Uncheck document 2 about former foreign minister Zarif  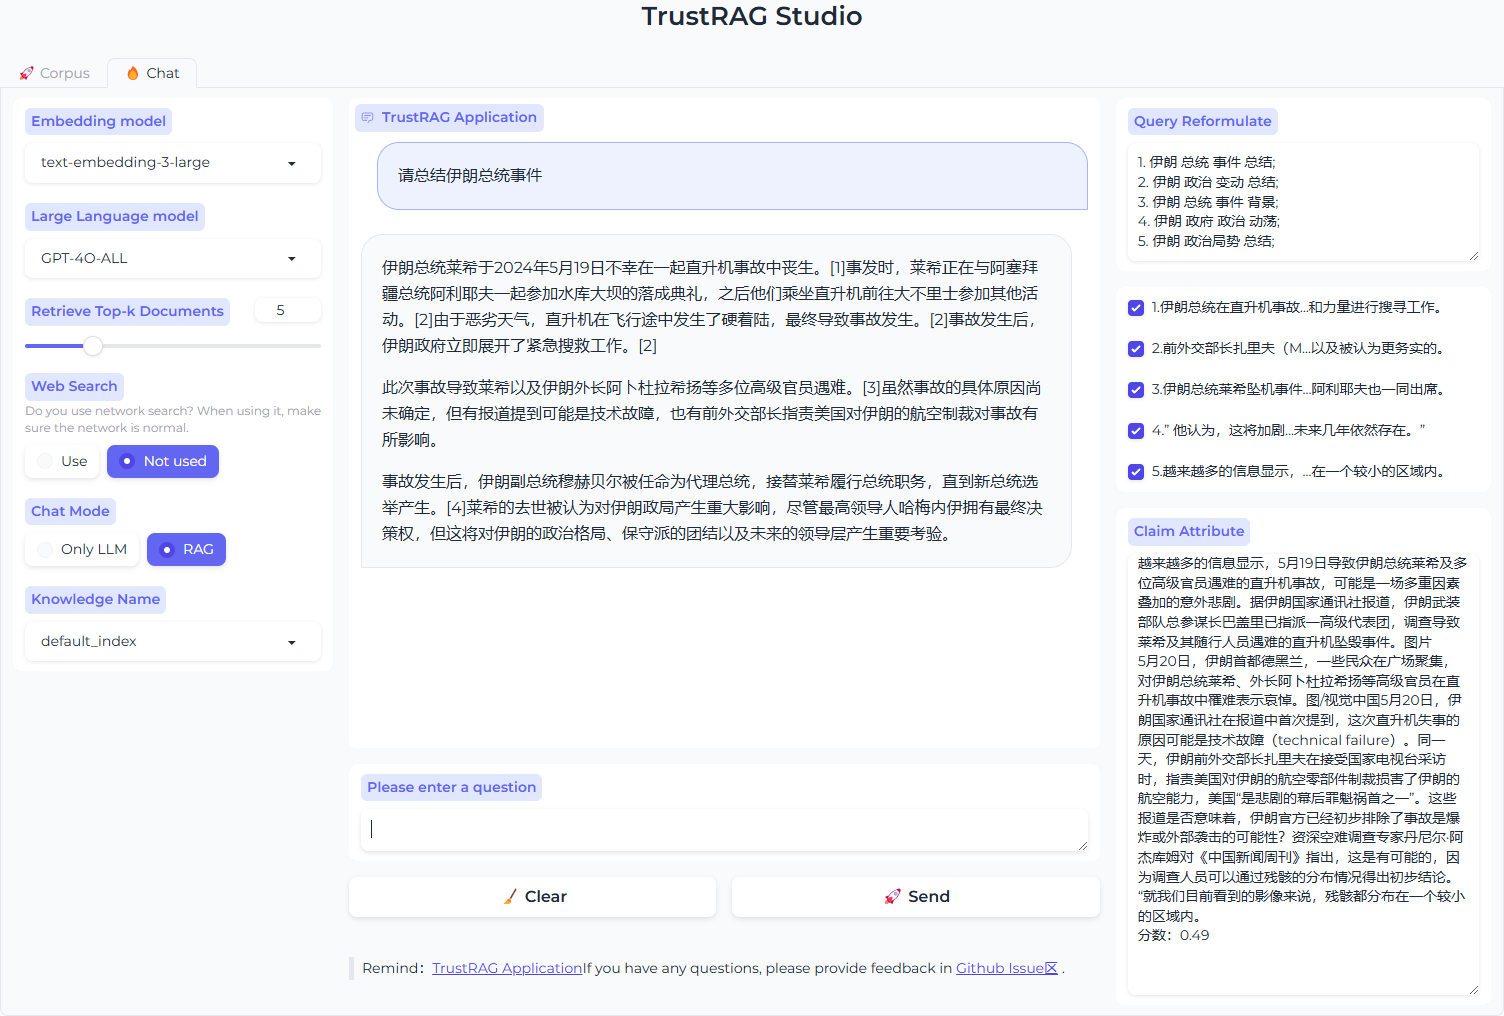1136,349
